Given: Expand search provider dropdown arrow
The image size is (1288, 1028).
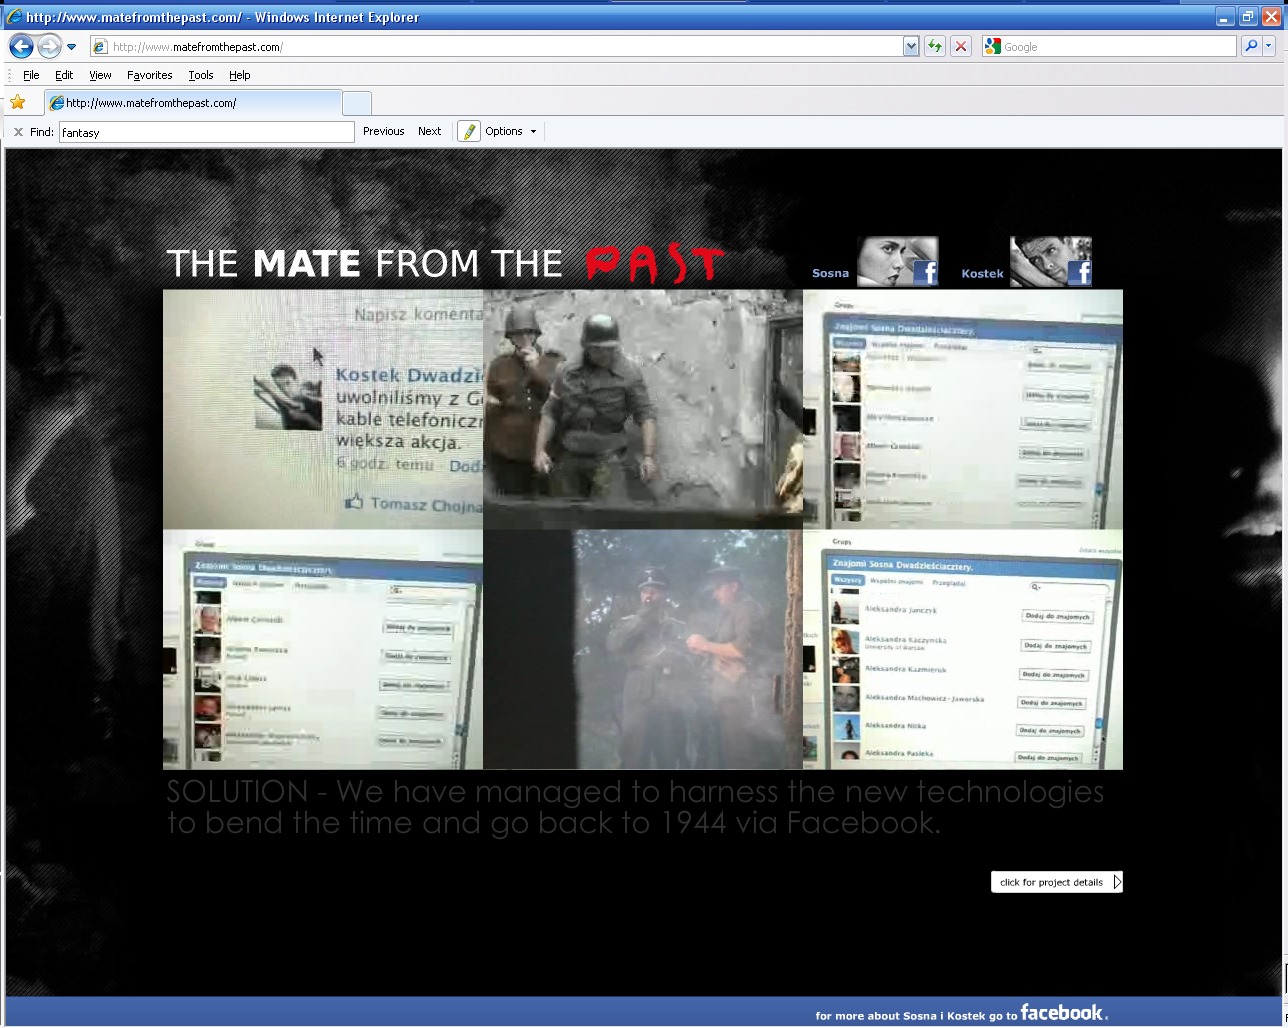Looking at the screenshot, I should 1269,46.
